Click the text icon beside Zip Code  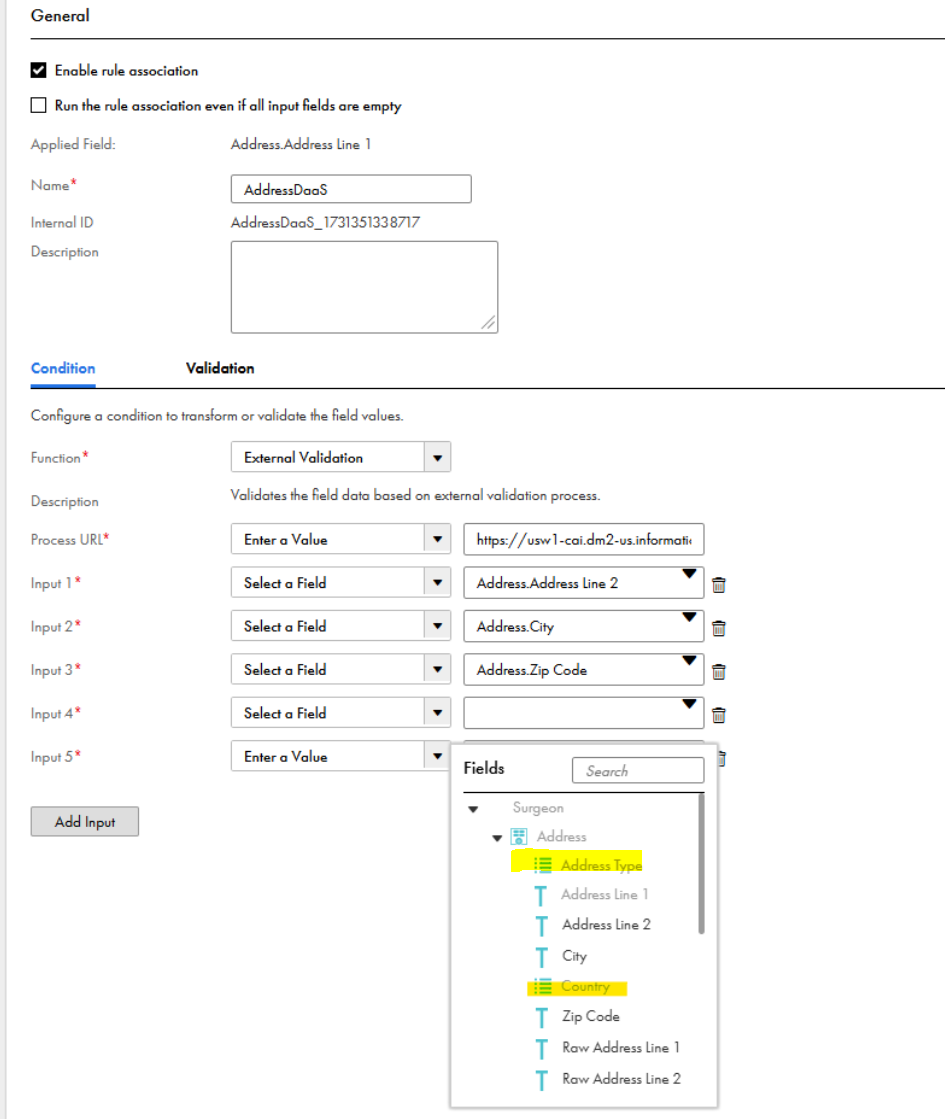pos(542,1018)
